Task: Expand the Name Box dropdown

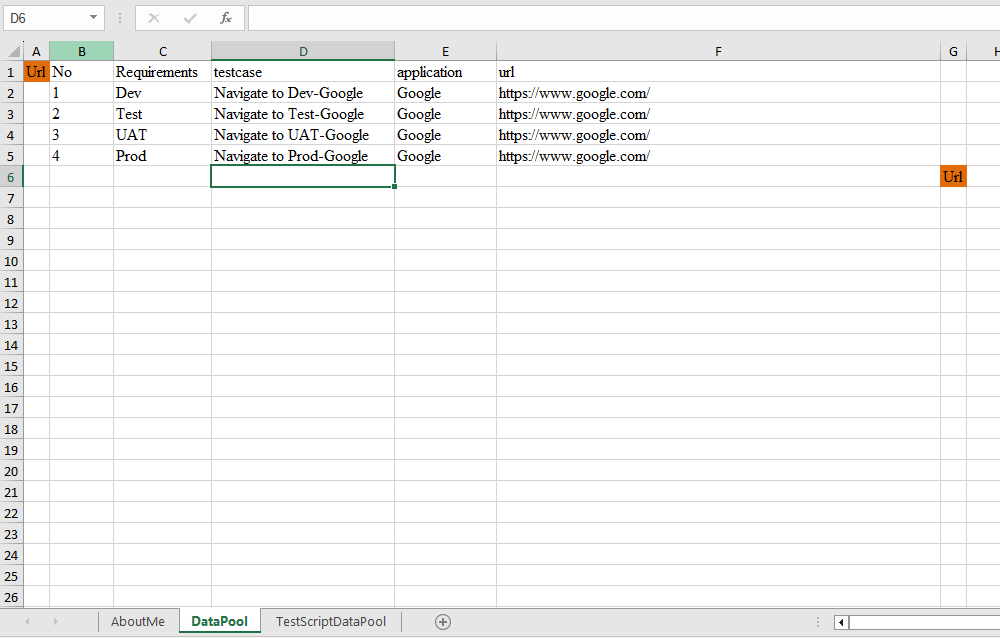Action: coord(93,18)
